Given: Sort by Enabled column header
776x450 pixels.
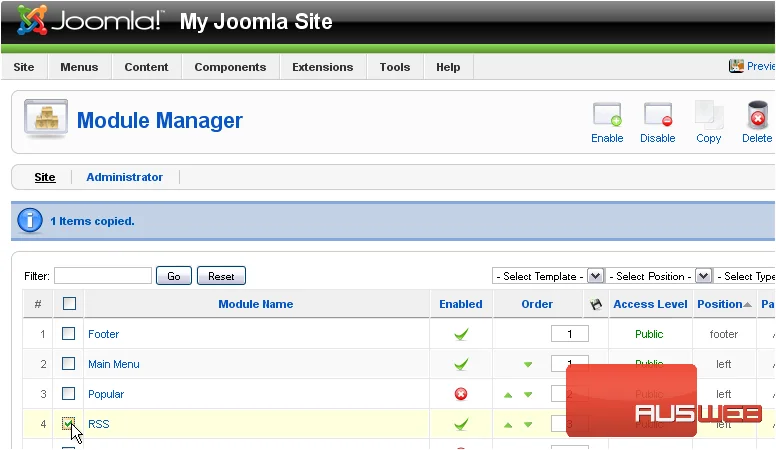Looking at the screenshot, I should click(461, 304).
